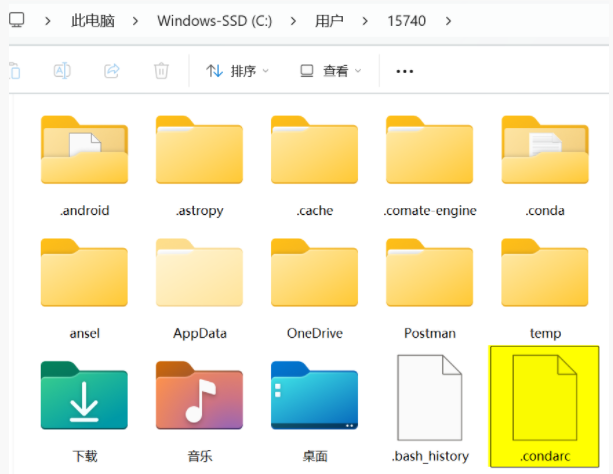Image resolution: width=613 pixels, height=474 pixels.
Task: Click the 下载 name label
Action: (x=85, y=456)
